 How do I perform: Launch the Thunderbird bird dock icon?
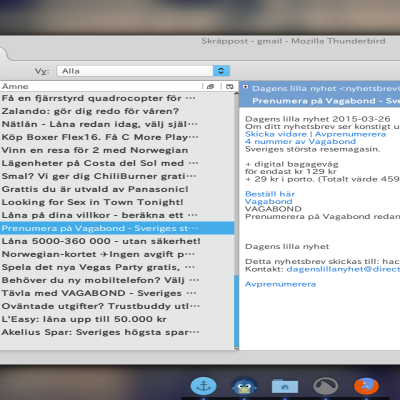[244, 387]
